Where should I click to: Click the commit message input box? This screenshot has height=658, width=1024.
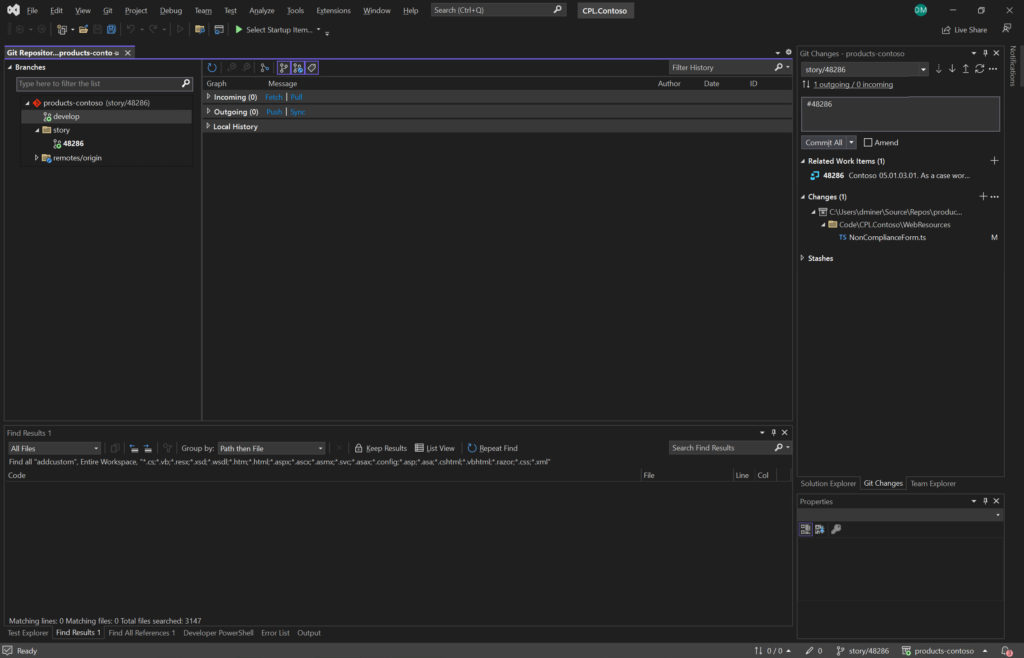pyautogui.click(x=898, y=113)
